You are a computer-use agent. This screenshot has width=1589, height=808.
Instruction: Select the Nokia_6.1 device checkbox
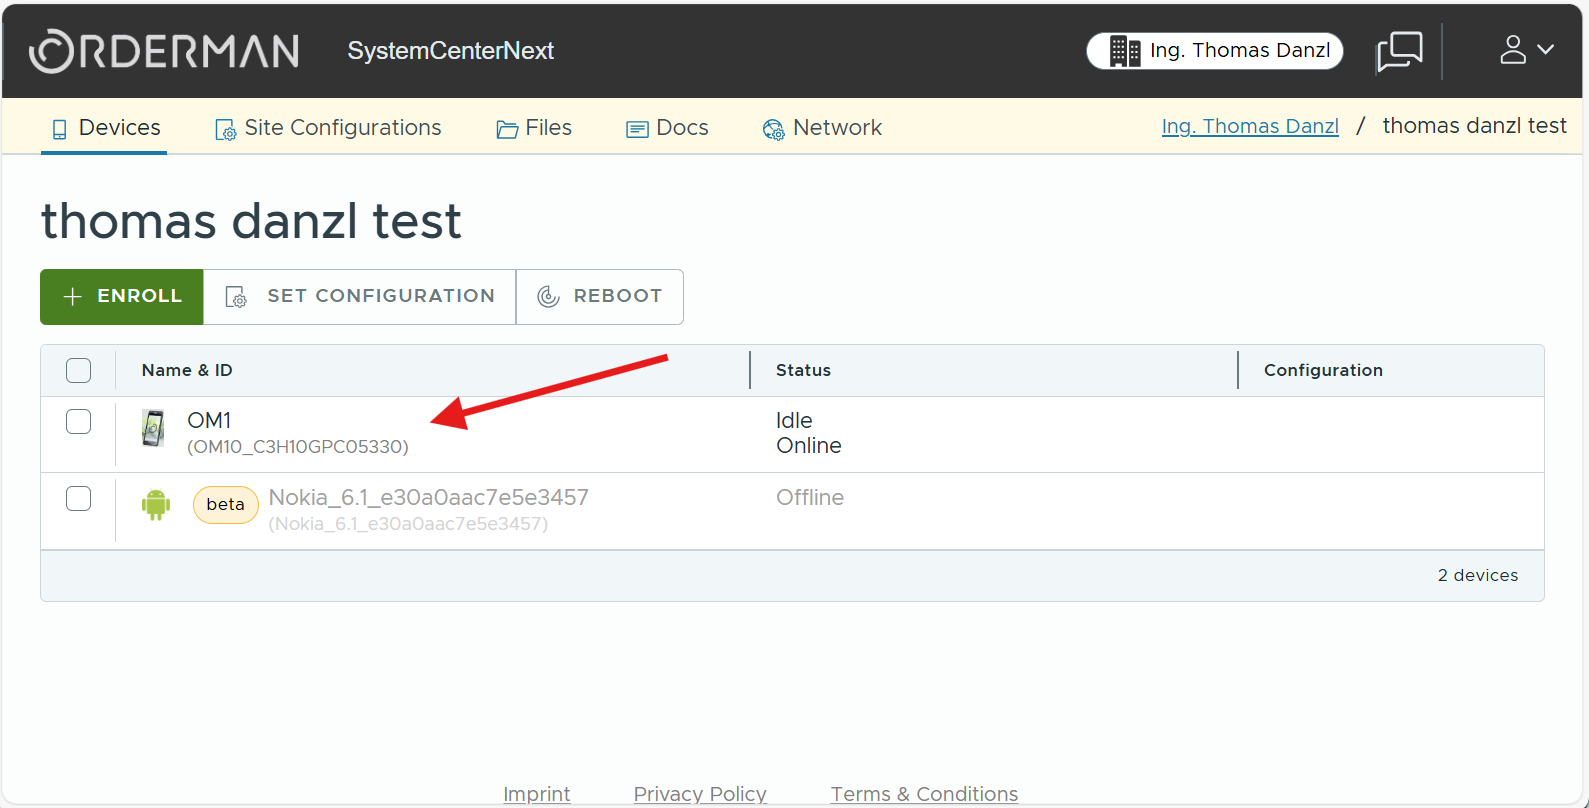click(78, 498)
